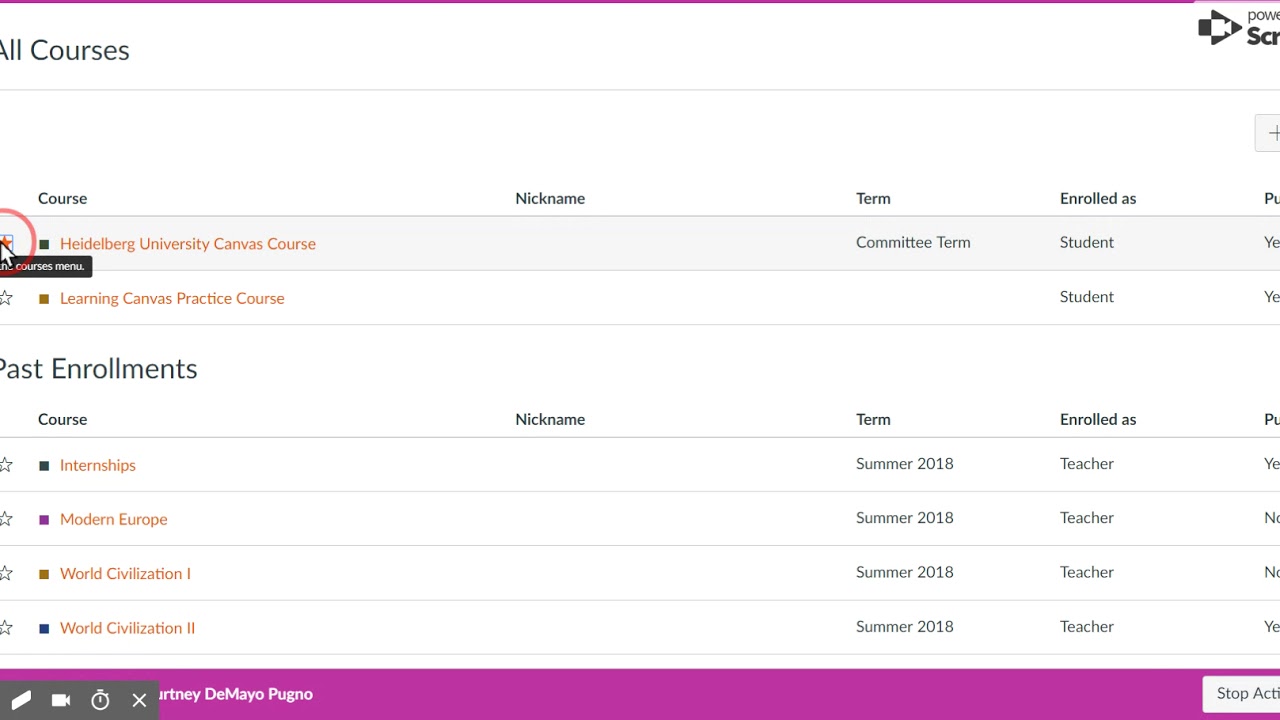Image resolution: width=1280 pixels, height=720 pixels.
Task: Click the Nickname header in the top table
Action: (550, 198)
